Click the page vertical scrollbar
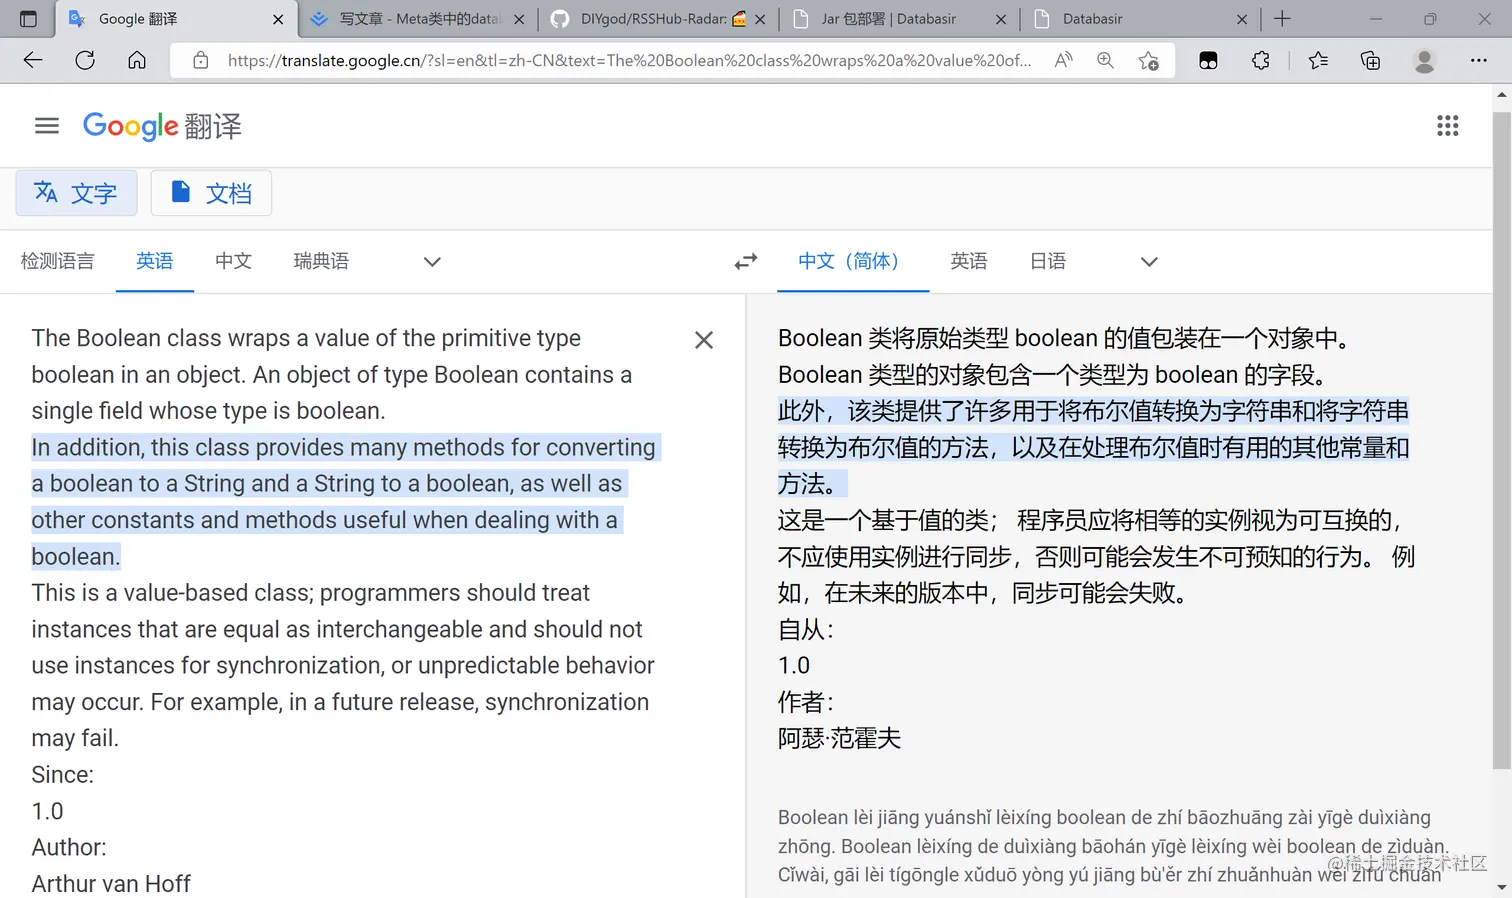Image resolution: width=1512 pixels, height=898 pixels. [x=1501, y=440]
